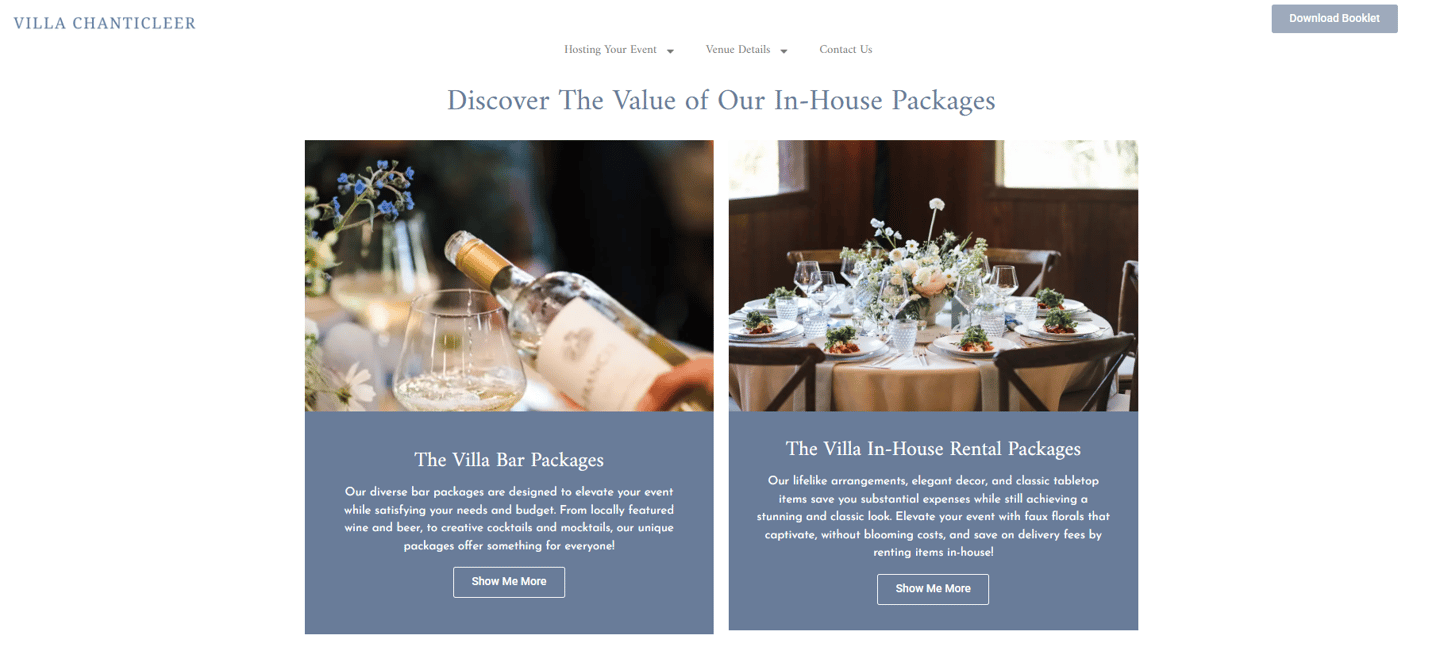1440x666 pixels.
Task: Open the Hosting Your Event menu
Action: click(610, 50)
